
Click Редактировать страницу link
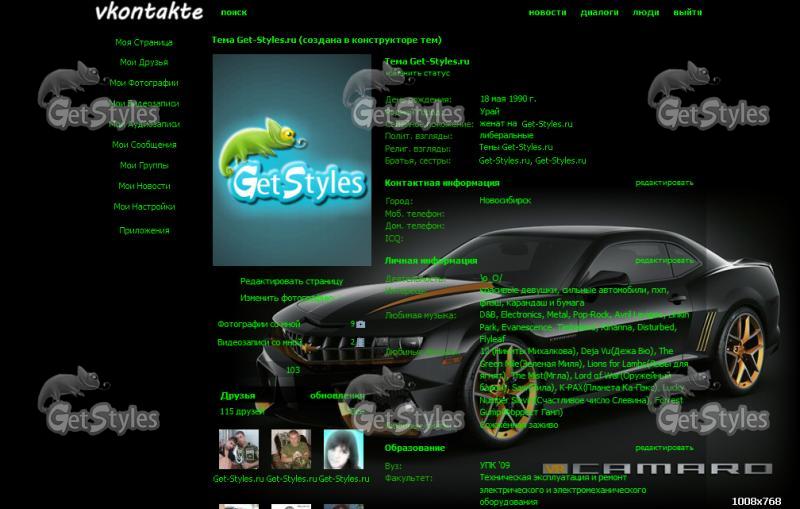point(291,282)
